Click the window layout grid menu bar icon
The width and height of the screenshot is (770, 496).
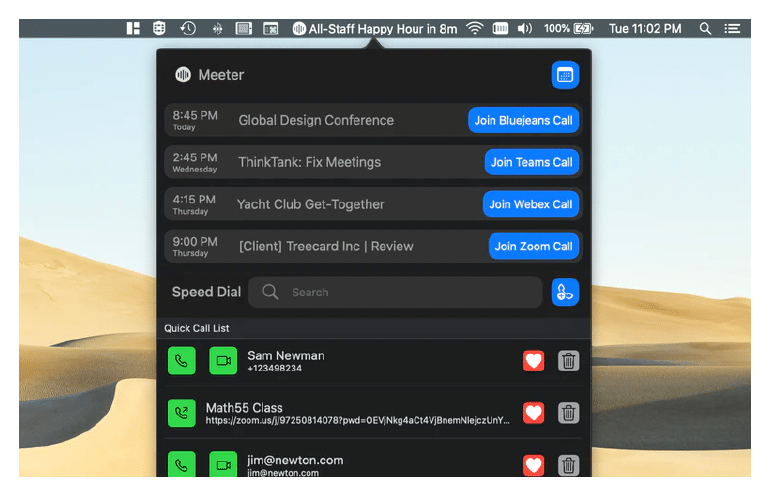click(133, 28)
